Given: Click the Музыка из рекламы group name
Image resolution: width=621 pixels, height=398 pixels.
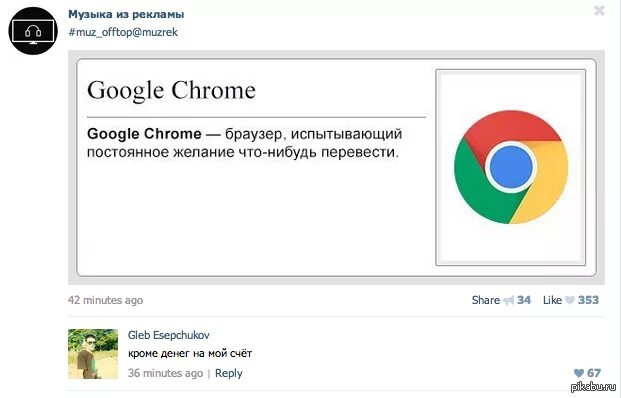Looking at the screenshot, I should (126, 14).
